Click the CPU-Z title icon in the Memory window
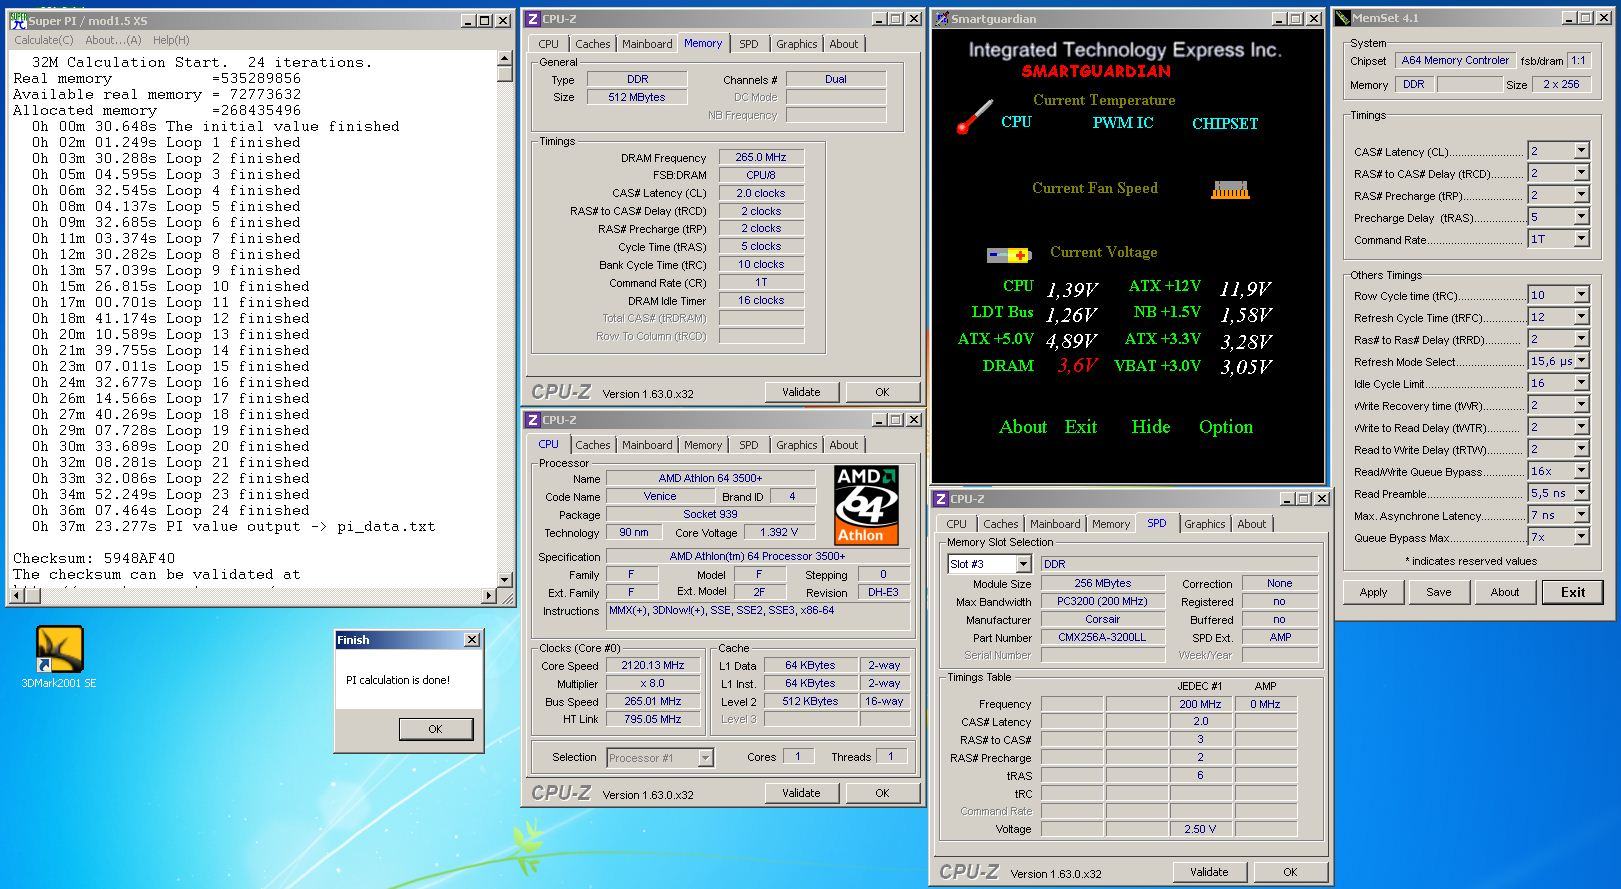Image resolution: width=1621 pixels, height=889 pixels. [533, 19]
